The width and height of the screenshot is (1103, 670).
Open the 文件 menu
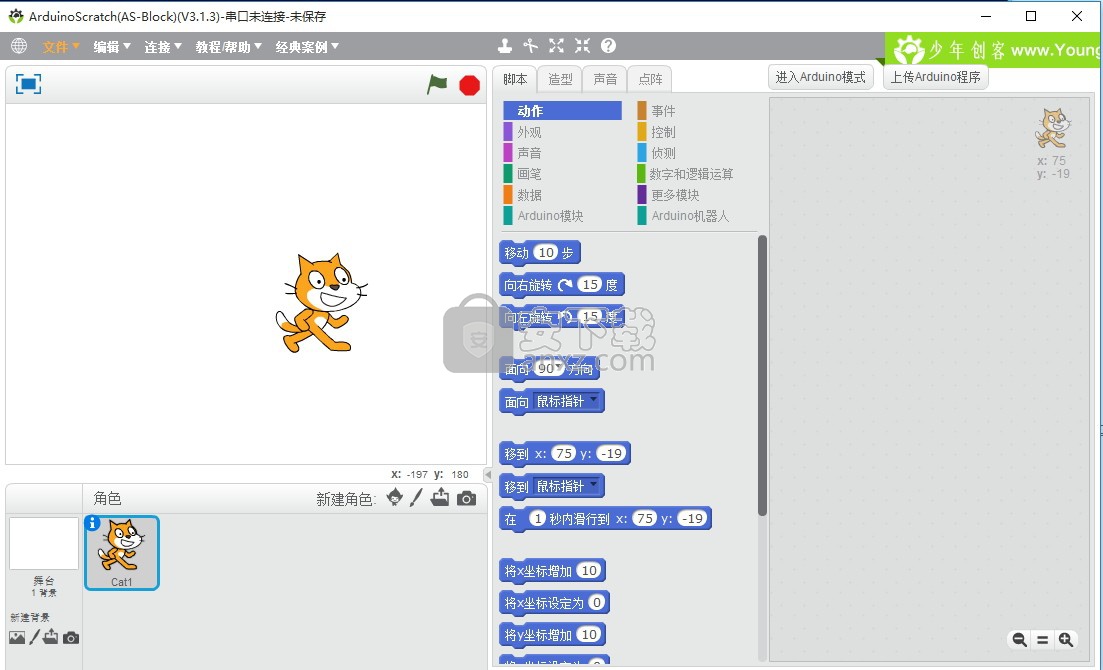60,46
